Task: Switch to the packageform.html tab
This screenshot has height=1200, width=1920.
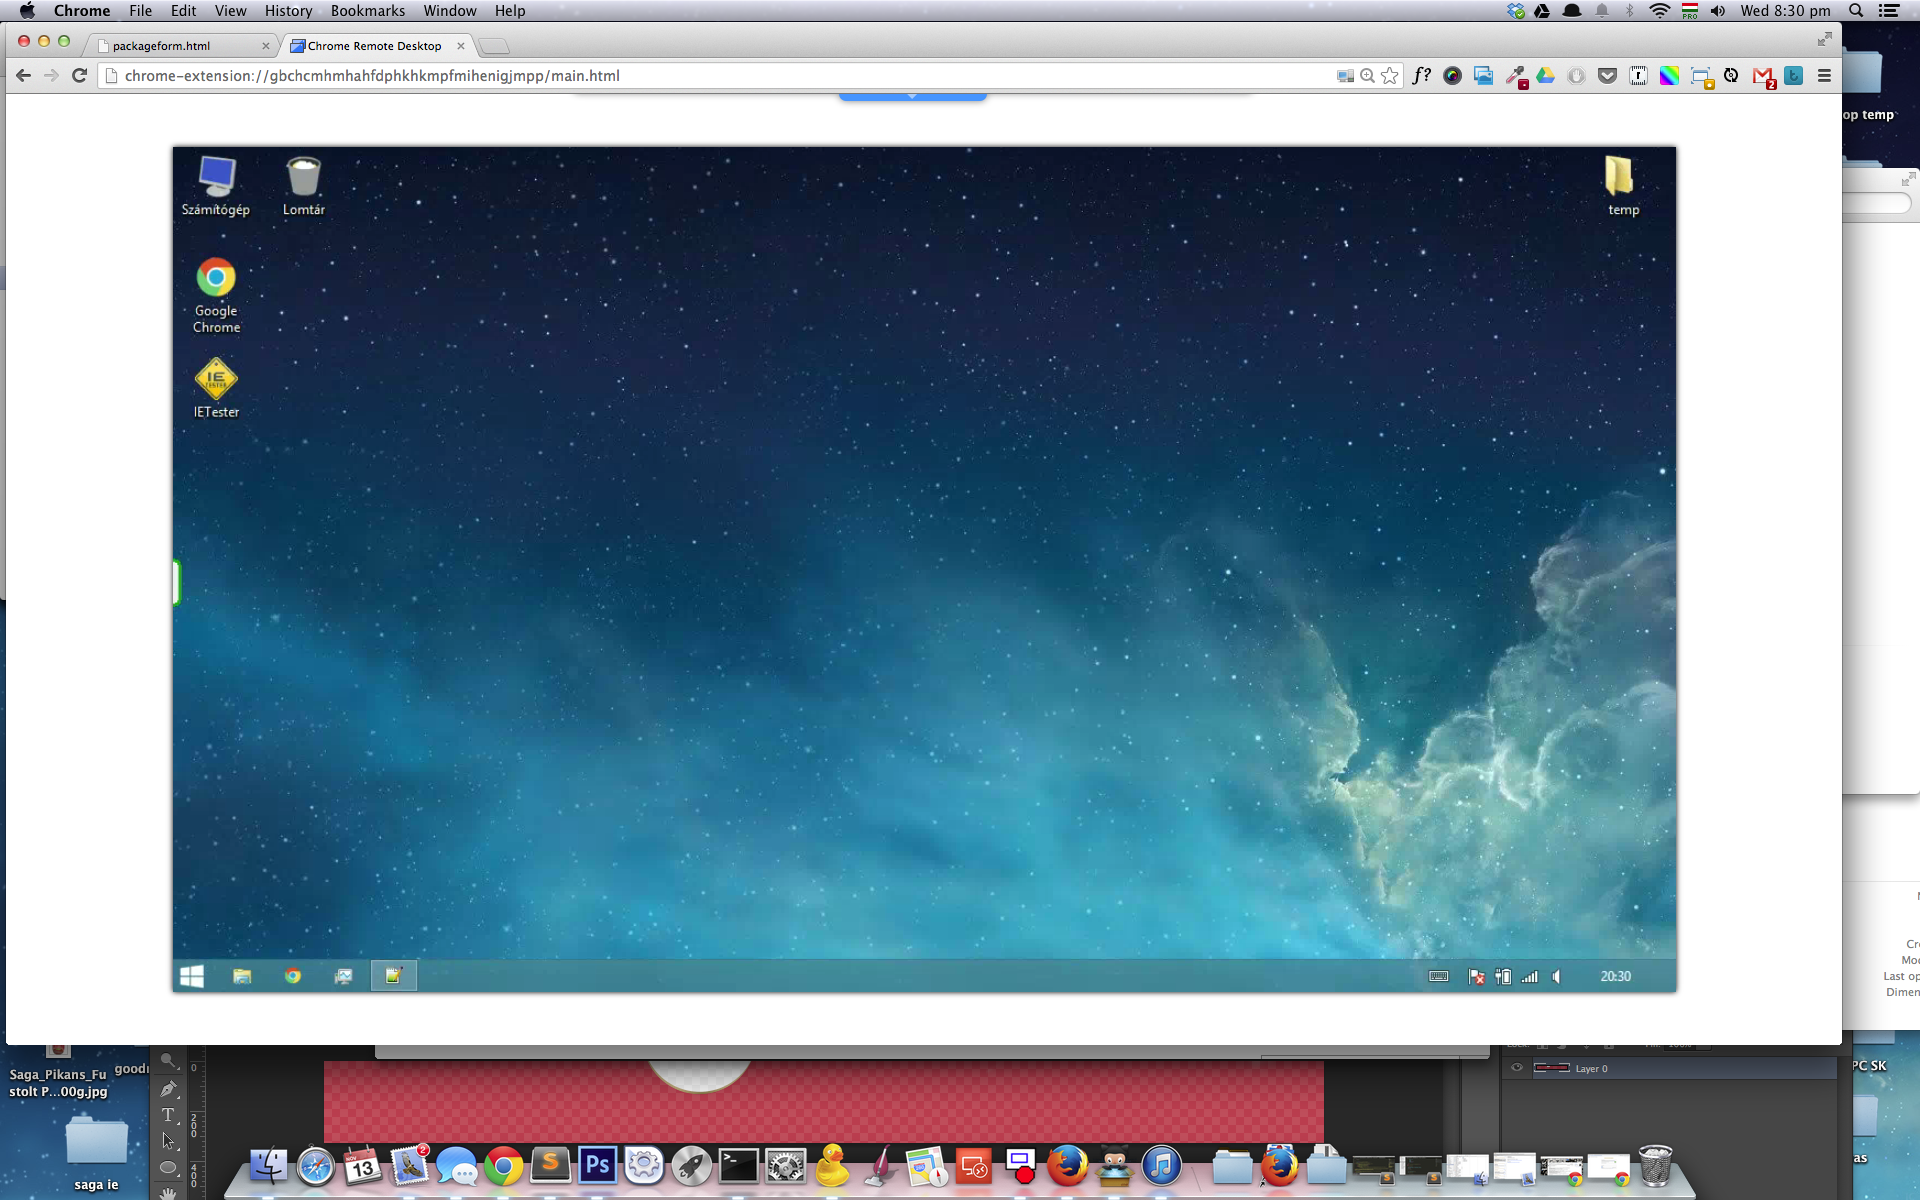Action: click(180, 46)
